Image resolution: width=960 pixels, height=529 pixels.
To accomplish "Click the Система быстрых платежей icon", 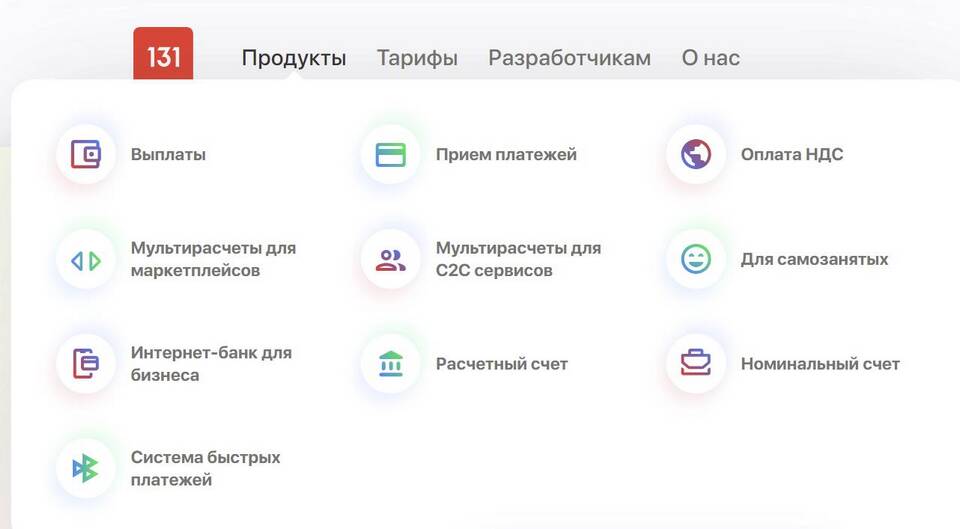I will point(86,468).
